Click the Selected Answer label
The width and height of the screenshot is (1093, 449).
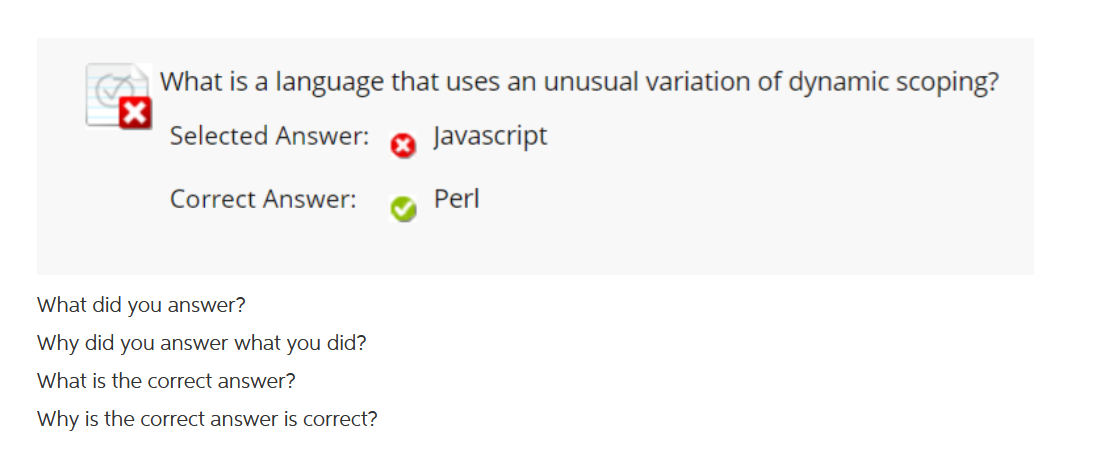[x=270, y=135]
